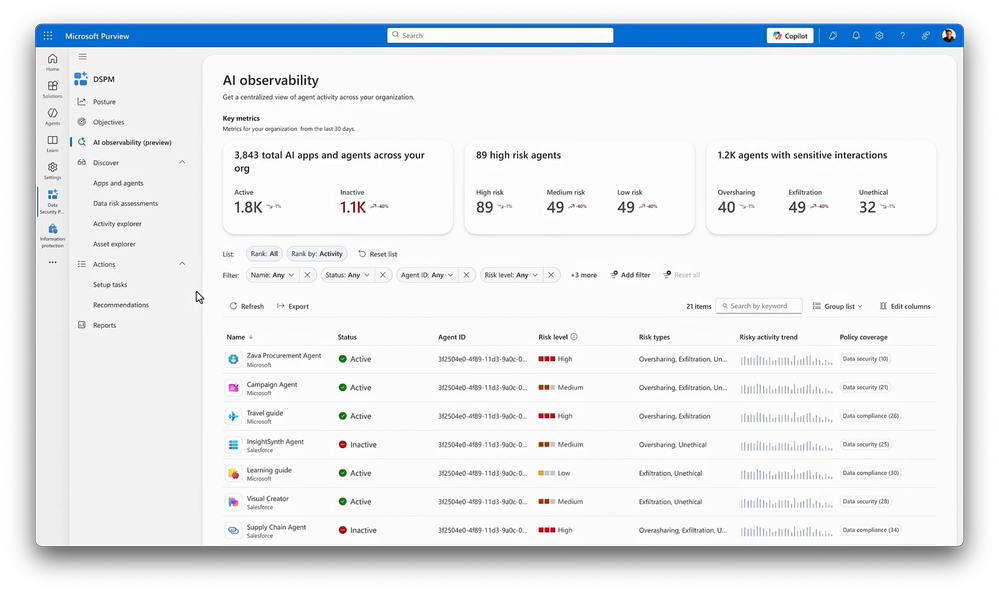Click Reset list
This screenshot has height=593, width=999.
tap(378, 254)
